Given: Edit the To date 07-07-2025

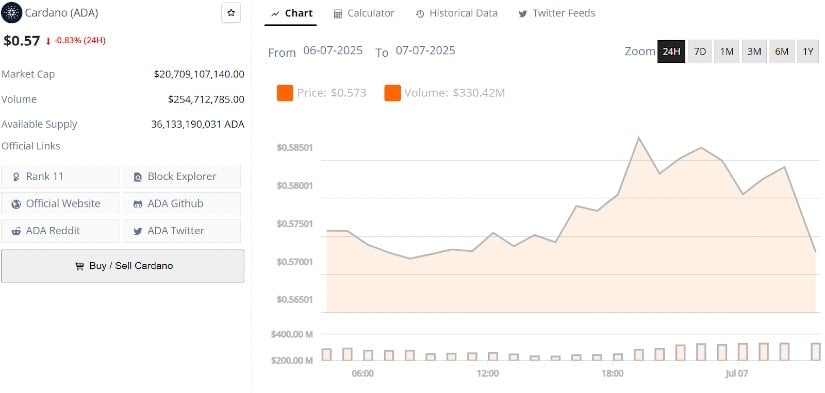Looking at the screenshot, I should click(426, 51).
